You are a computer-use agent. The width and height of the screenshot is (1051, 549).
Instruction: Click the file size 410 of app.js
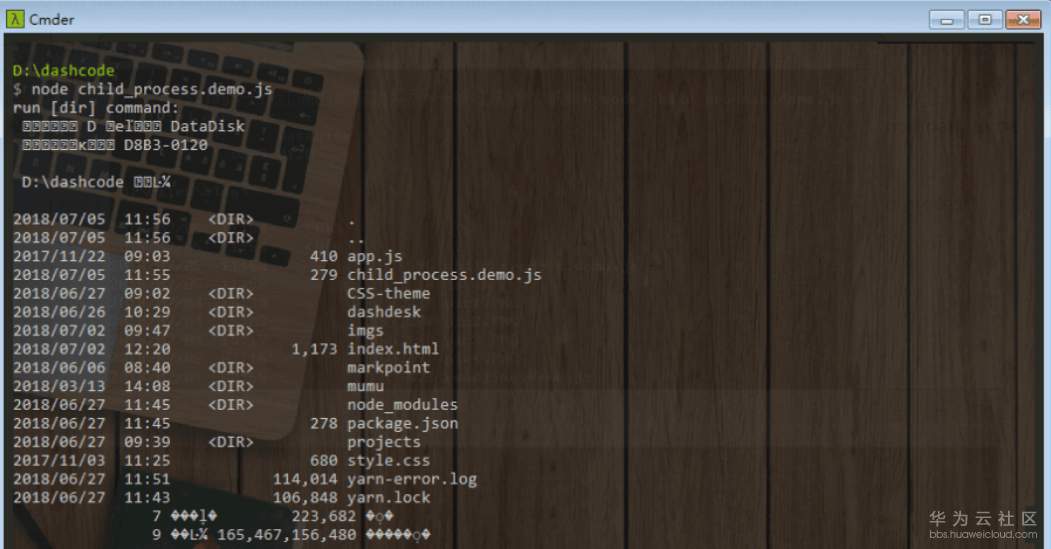(x=324, y=256)
